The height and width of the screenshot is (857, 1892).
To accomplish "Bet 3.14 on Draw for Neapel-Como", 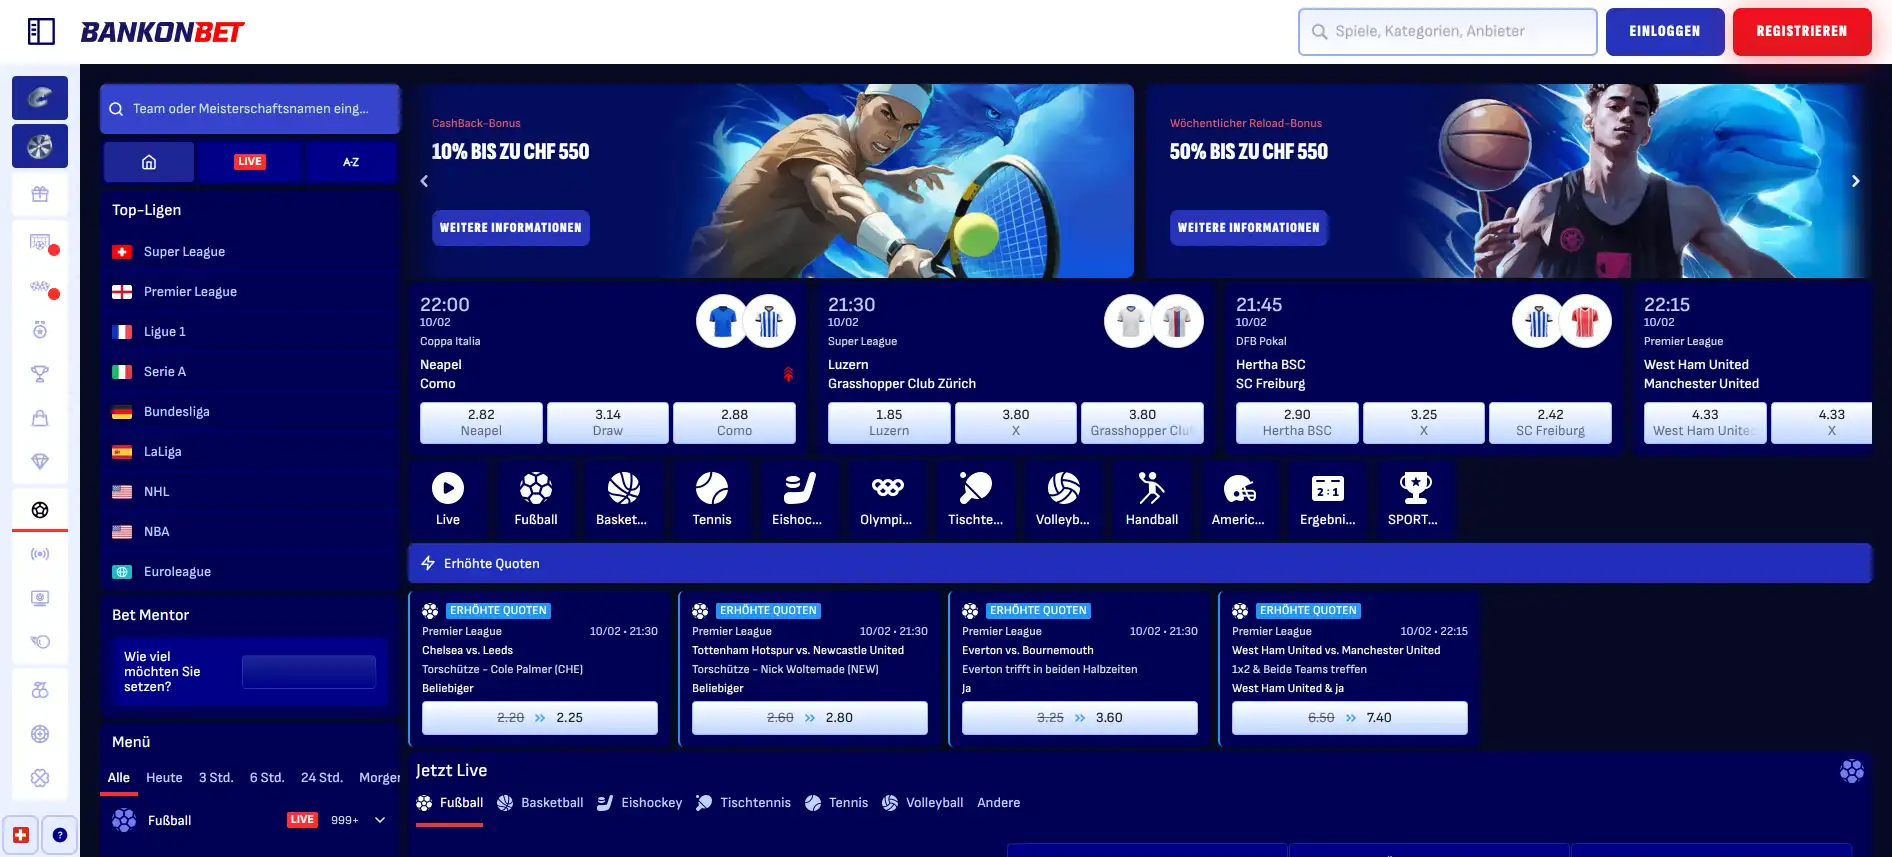I will (608, 423).
